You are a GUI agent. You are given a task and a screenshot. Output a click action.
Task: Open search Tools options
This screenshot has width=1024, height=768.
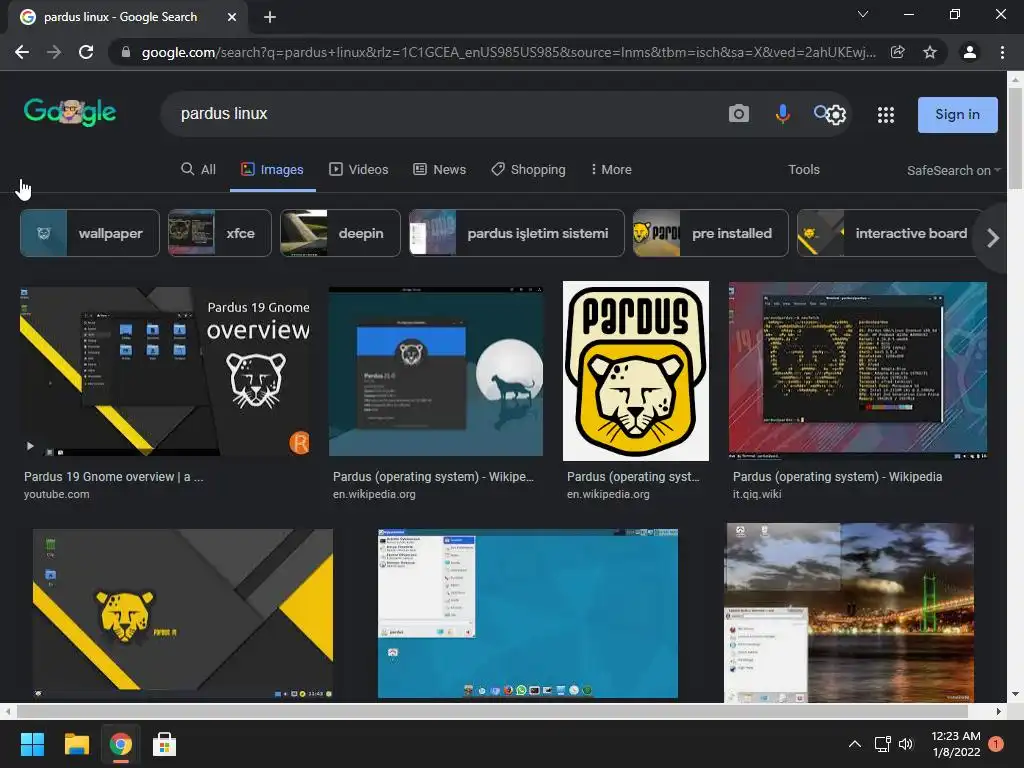point(803,170)
